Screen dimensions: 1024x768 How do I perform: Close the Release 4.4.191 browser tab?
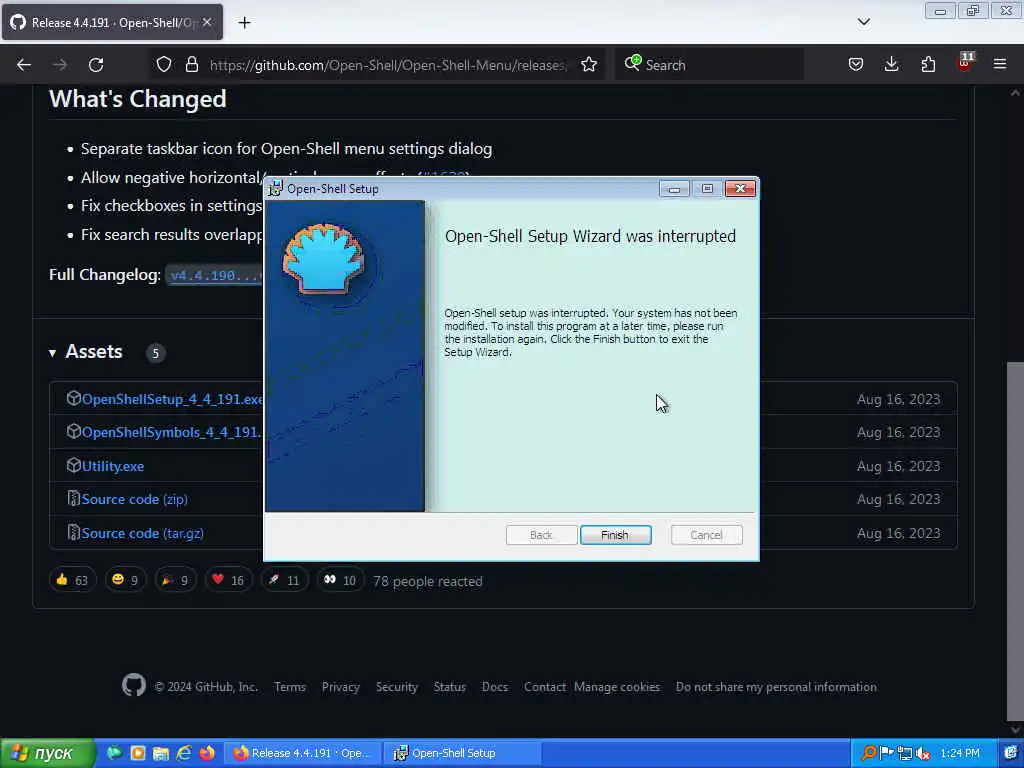tap(207, 22)
